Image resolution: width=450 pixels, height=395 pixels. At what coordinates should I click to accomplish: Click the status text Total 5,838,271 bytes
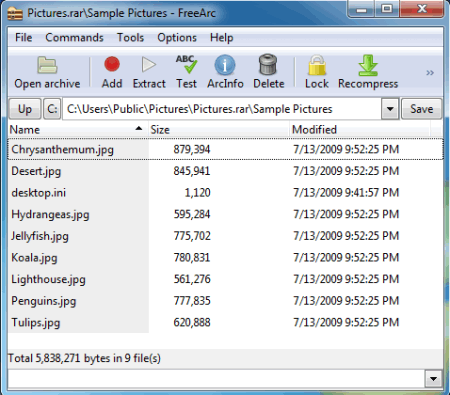click(84, 358)
